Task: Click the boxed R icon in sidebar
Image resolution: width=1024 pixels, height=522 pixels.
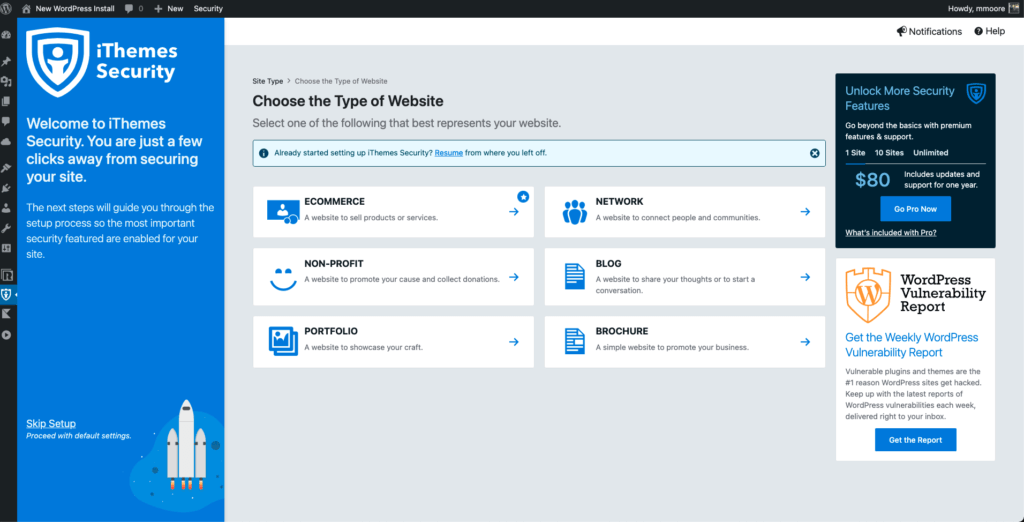Action: (7, 275)
